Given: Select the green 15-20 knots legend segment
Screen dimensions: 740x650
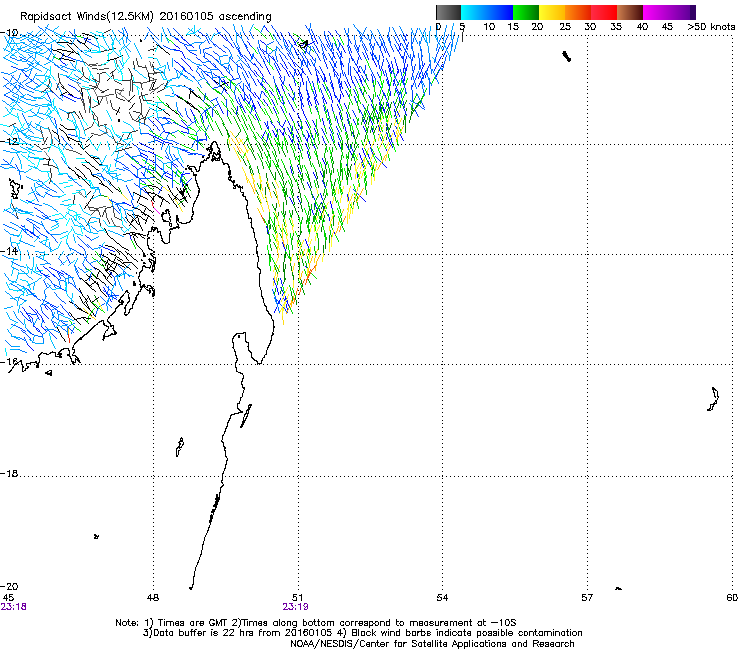Looking at the screenshot, I should [526, 12].
